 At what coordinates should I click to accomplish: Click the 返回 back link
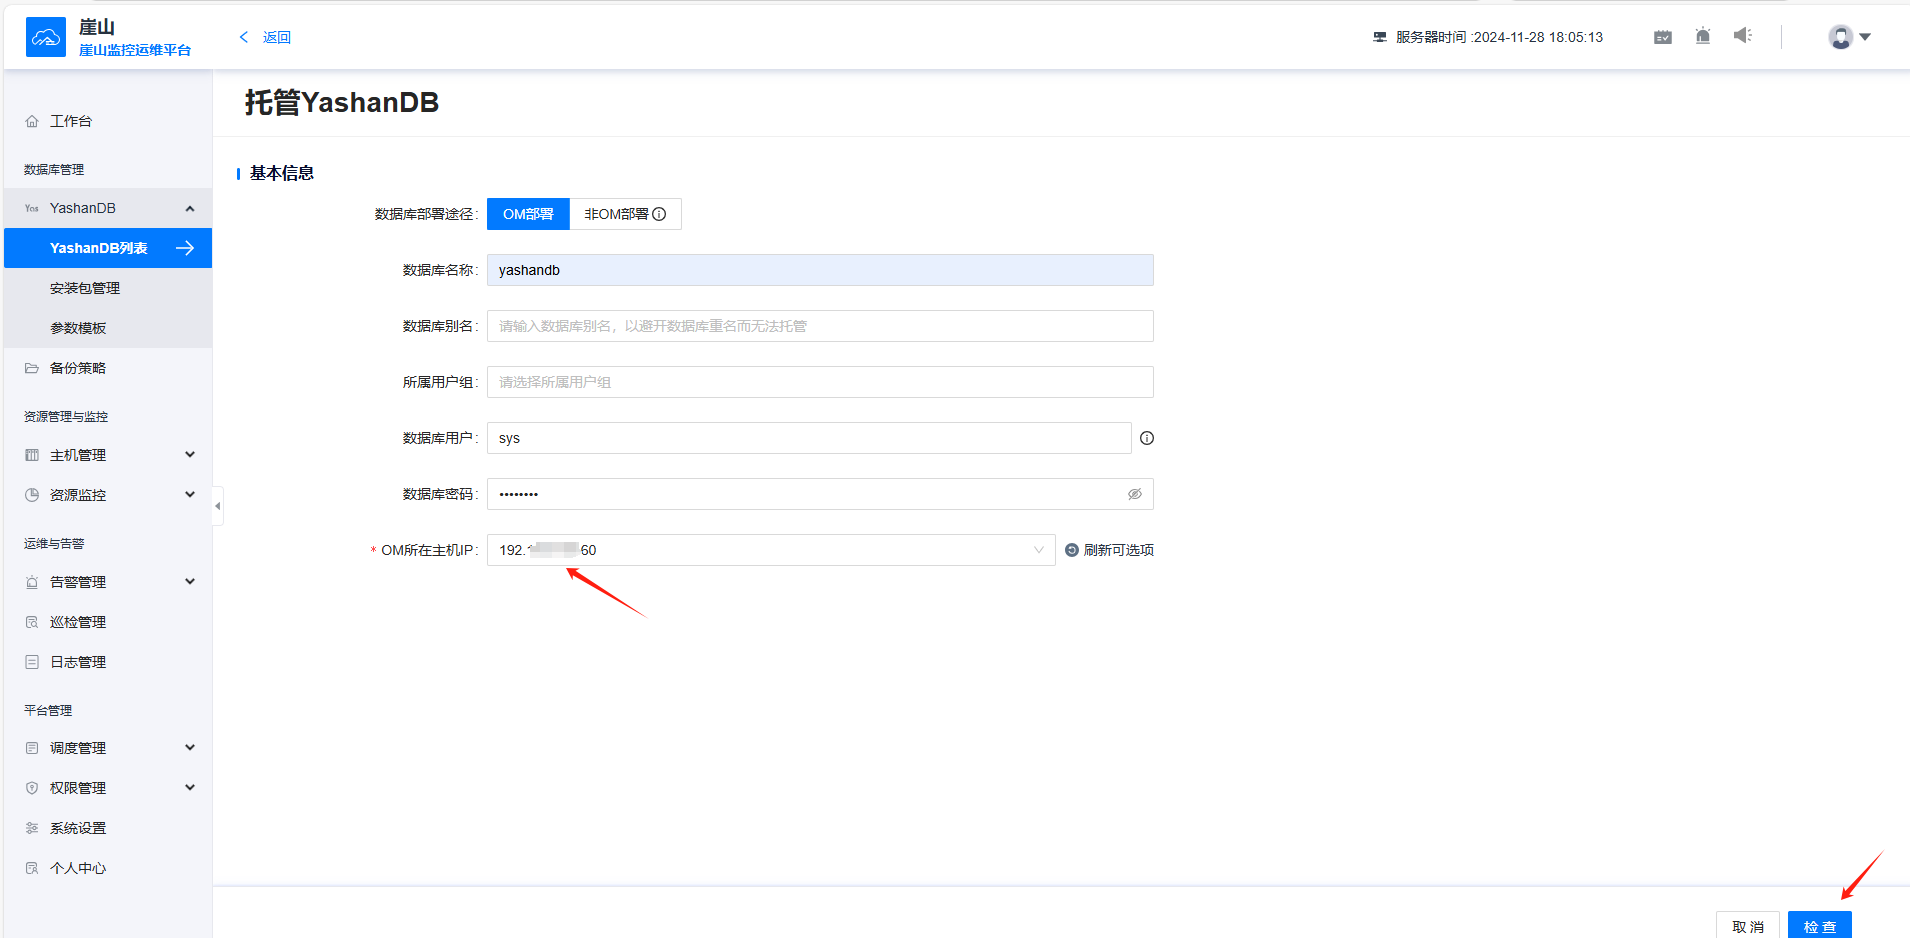click(277, 37)
